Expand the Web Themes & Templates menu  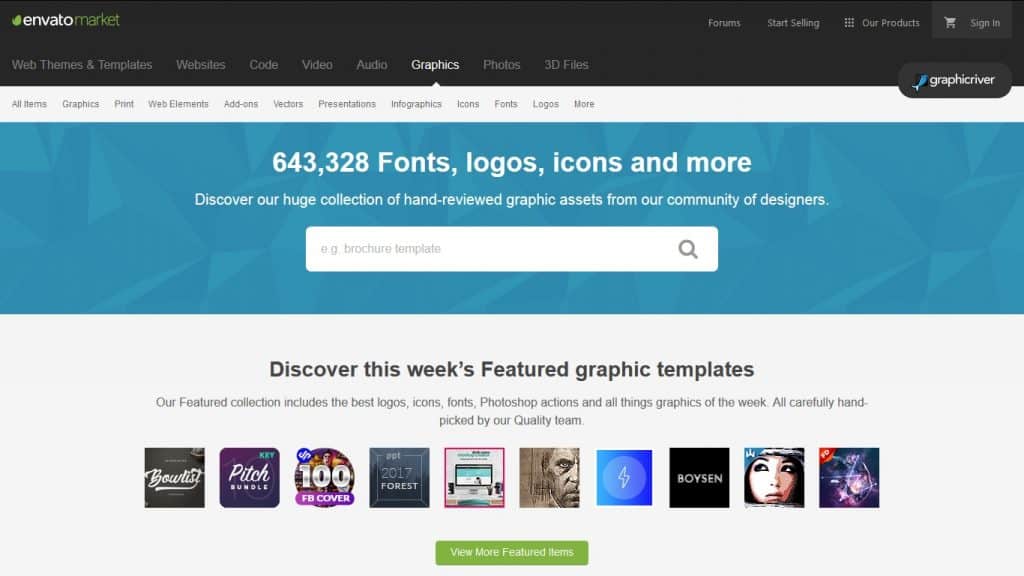pyautogui.click(x=82, y=65)
